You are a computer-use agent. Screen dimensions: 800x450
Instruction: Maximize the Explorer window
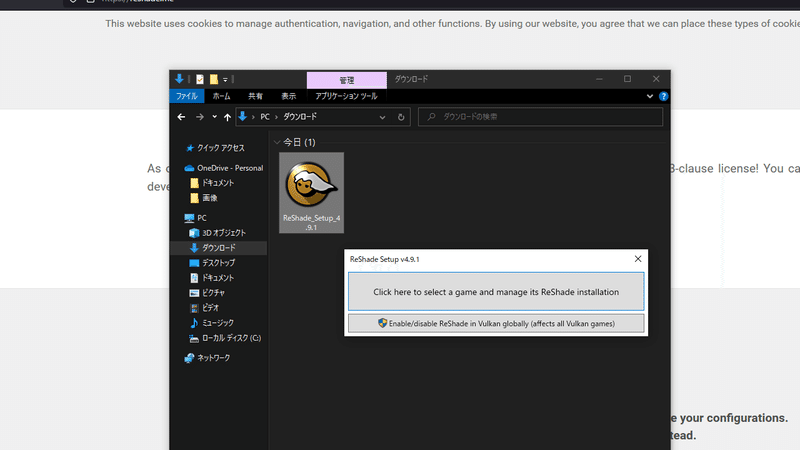click(628, 79)
